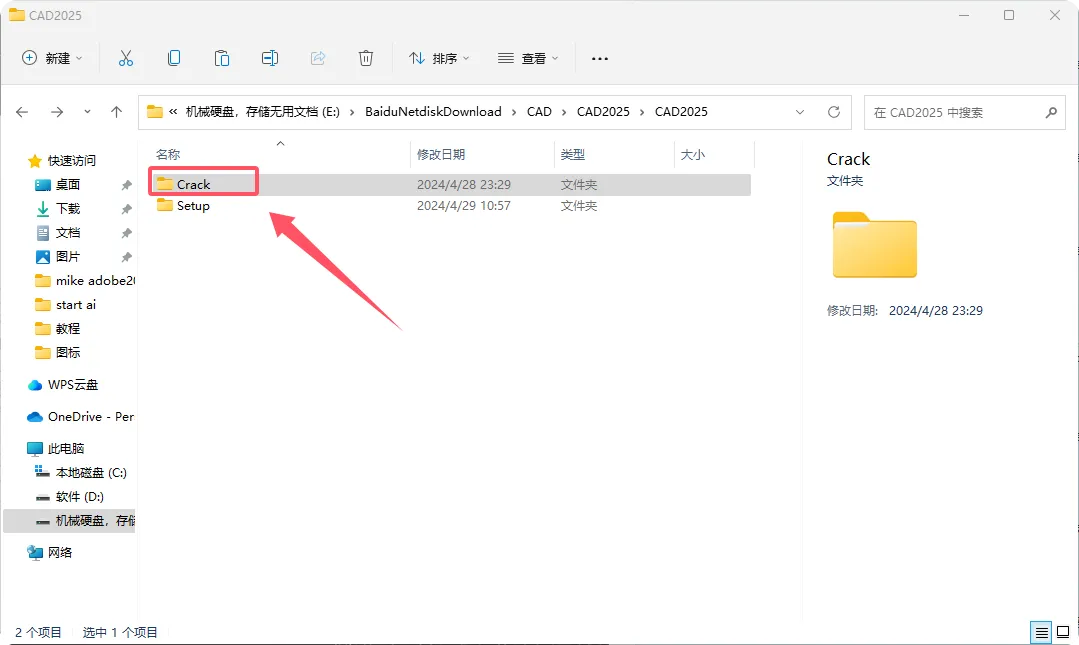Click the Cut scissors icon
Screen dimensions: 1079x645
[125, 59]
